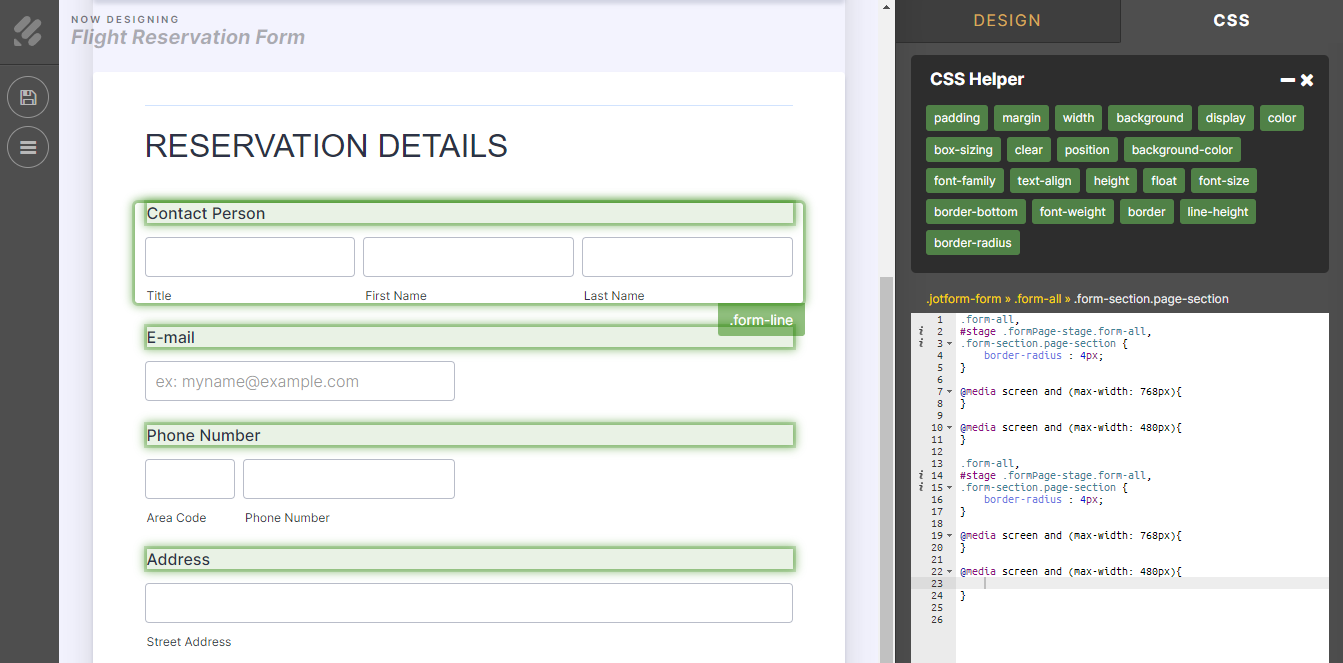Screen dimensions: 1343x663
Task: Click the info marker on editor line 15
Action: coord(921,487)
